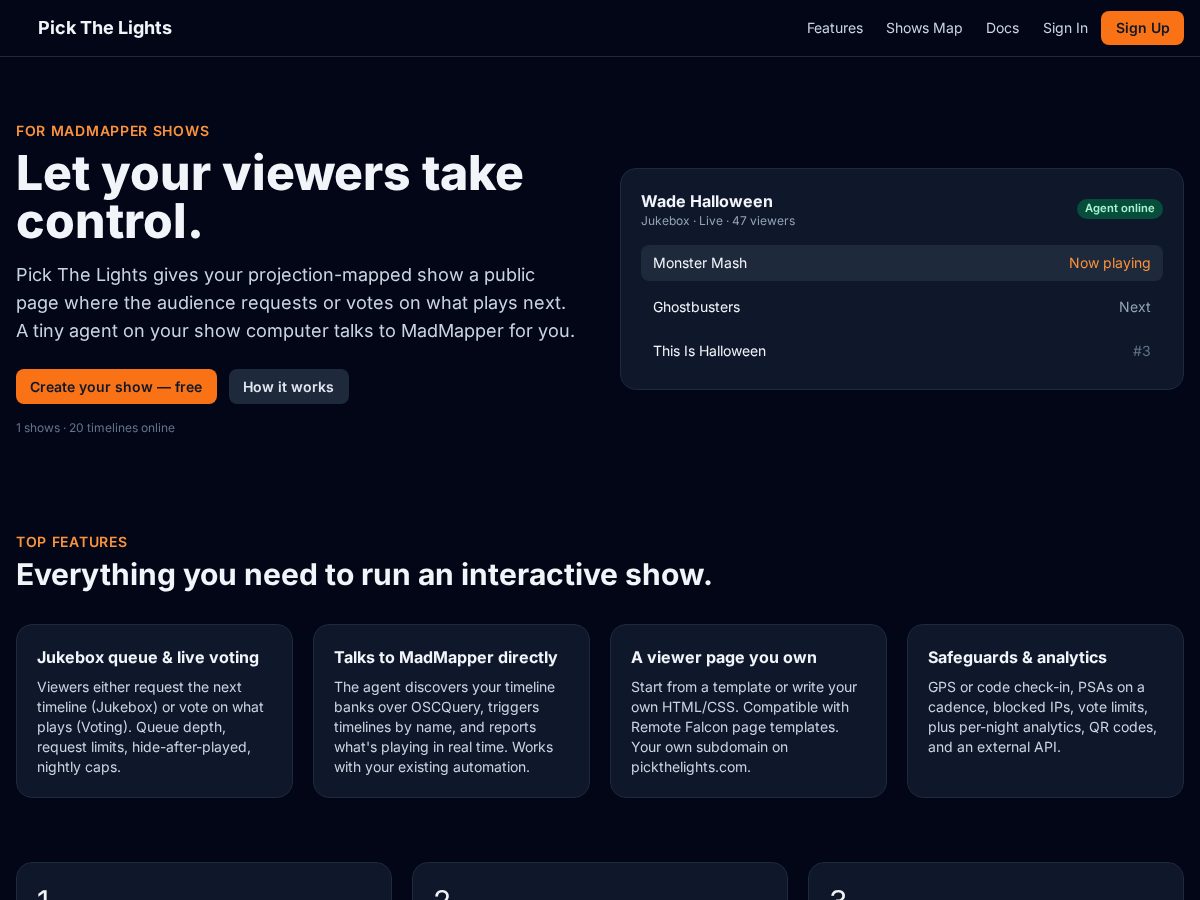Click the 1 shows · 20 timelines online text
This screenshot has height=900, width=1200.
[95, 428]
